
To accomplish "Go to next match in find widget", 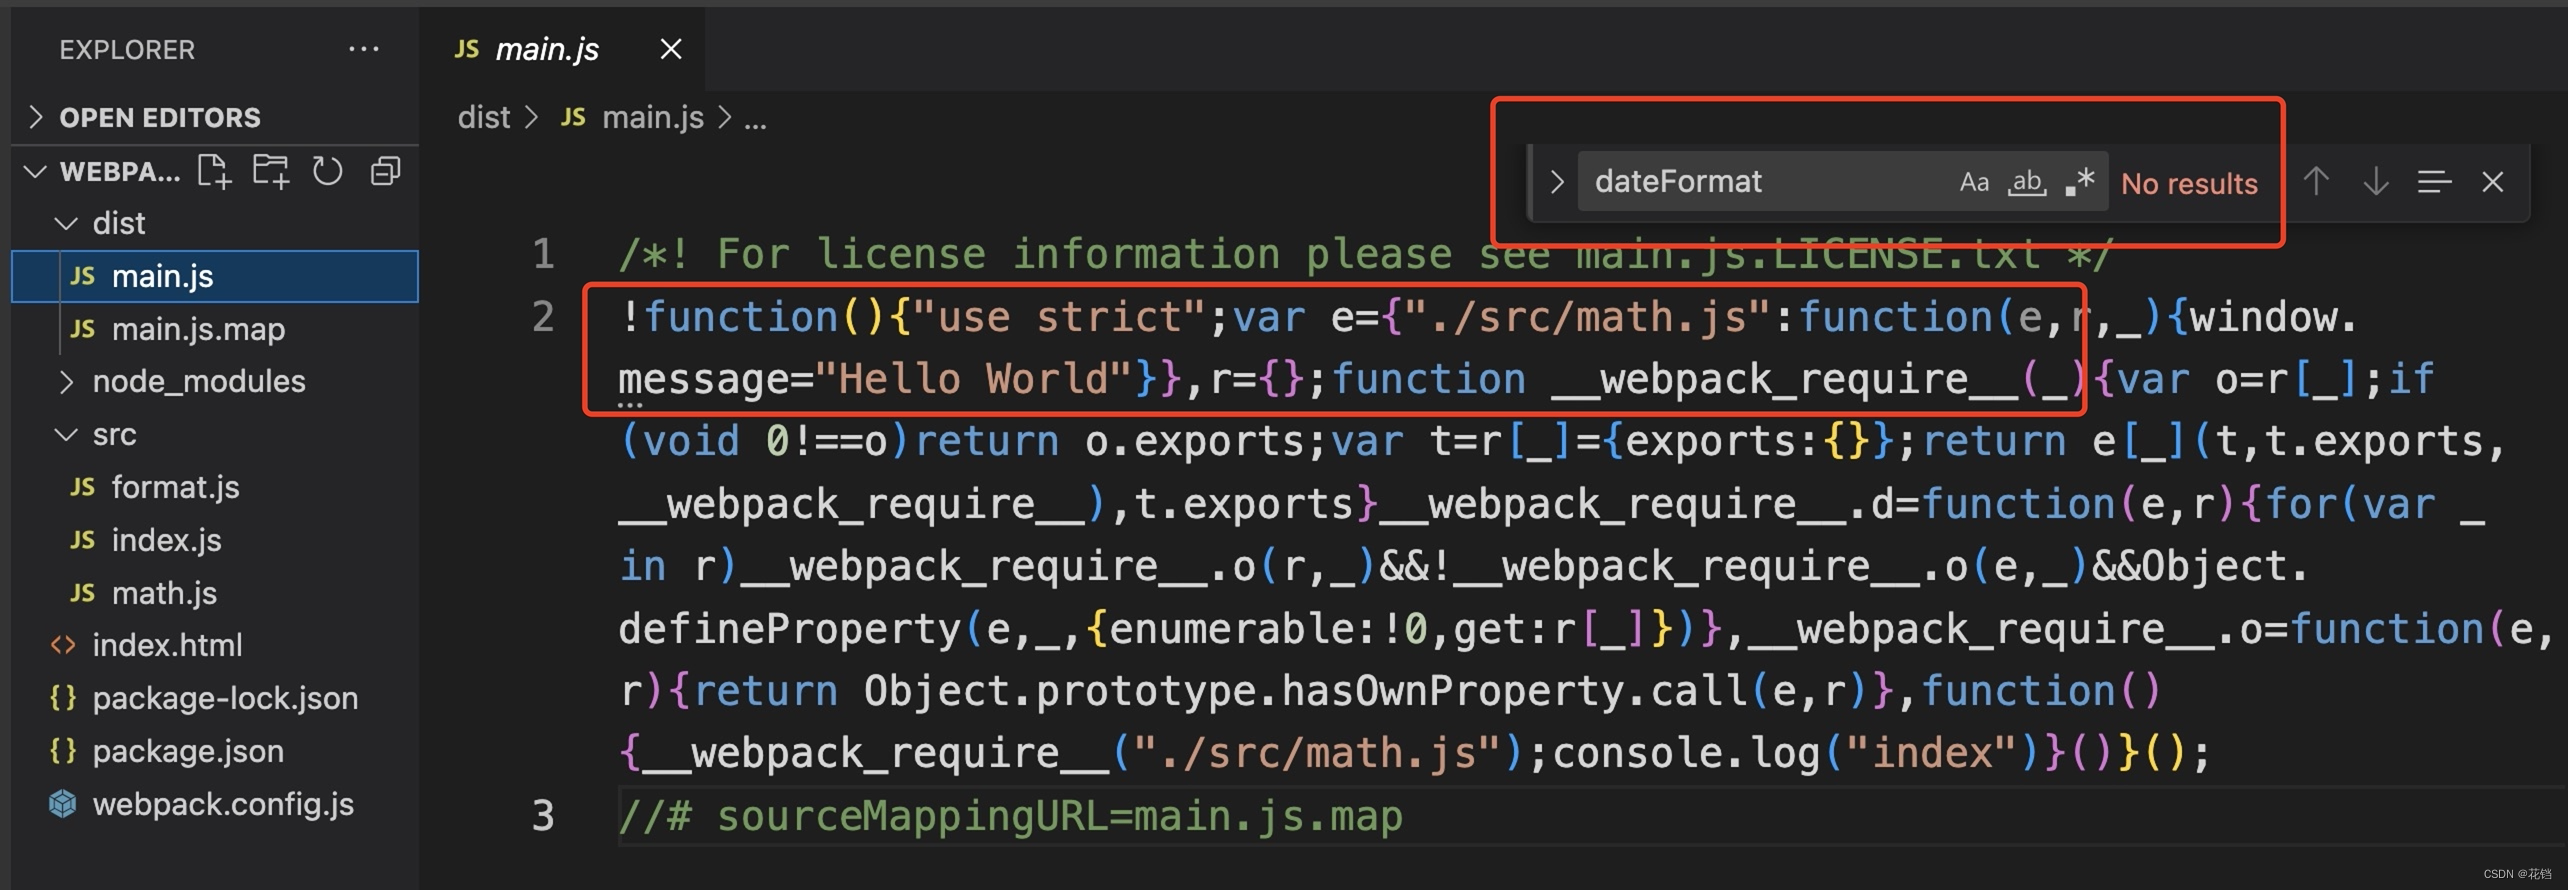I will coord(2376,182).
